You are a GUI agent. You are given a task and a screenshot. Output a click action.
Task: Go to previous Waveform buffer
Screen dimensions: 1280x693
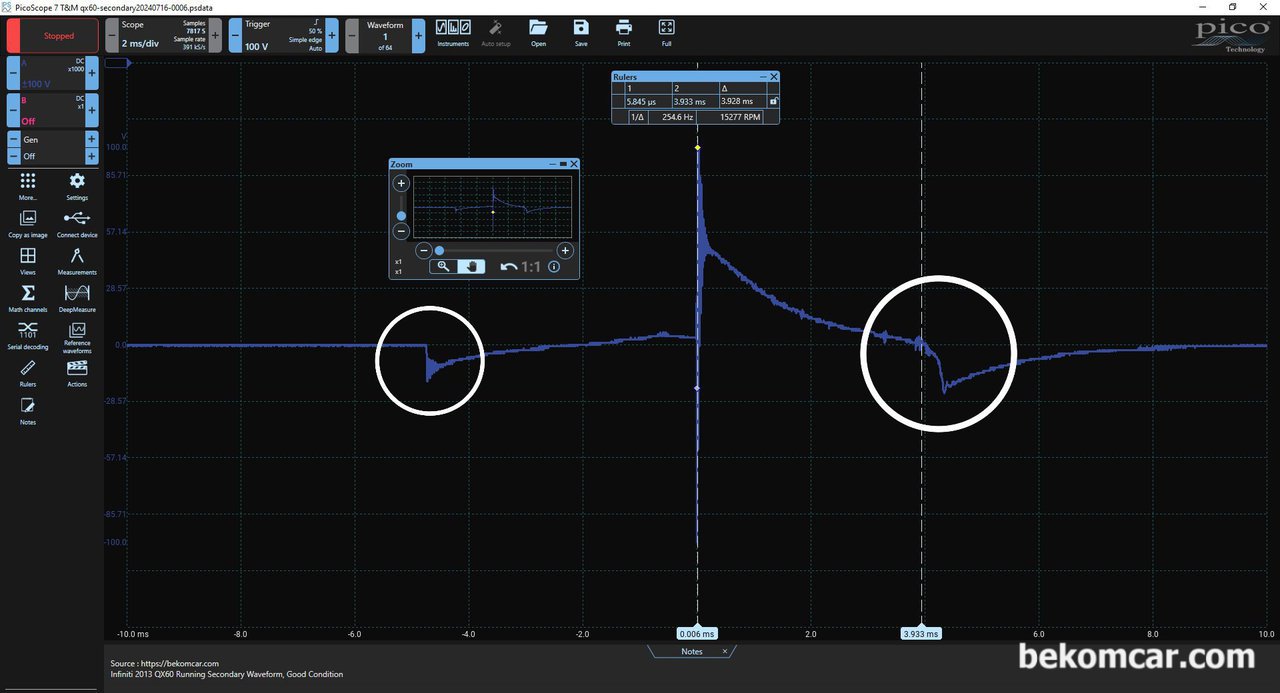[352, 35]
